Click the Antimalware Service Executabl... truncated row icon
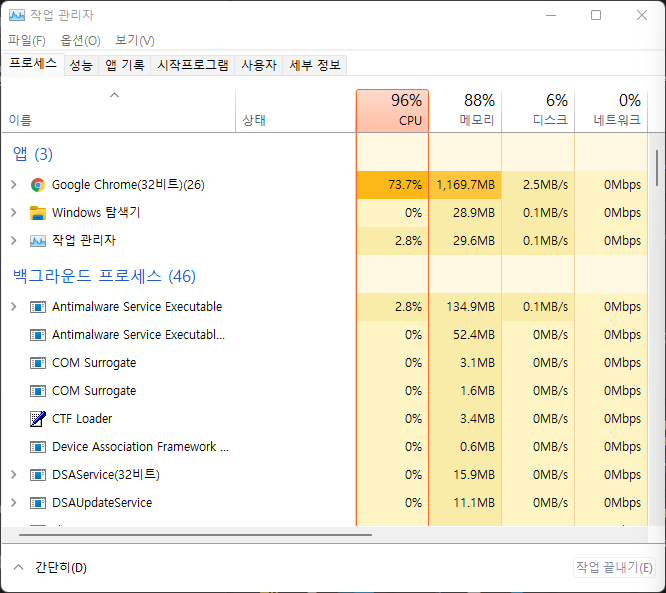 pyautogui.click(x=38, y=335)
